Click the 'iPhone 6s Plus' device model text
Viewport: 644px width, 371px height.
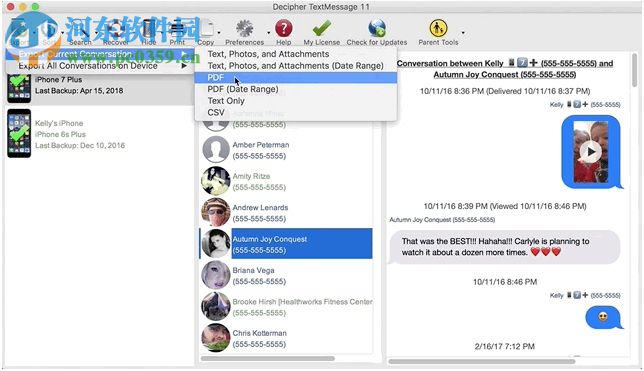[60, 134]
